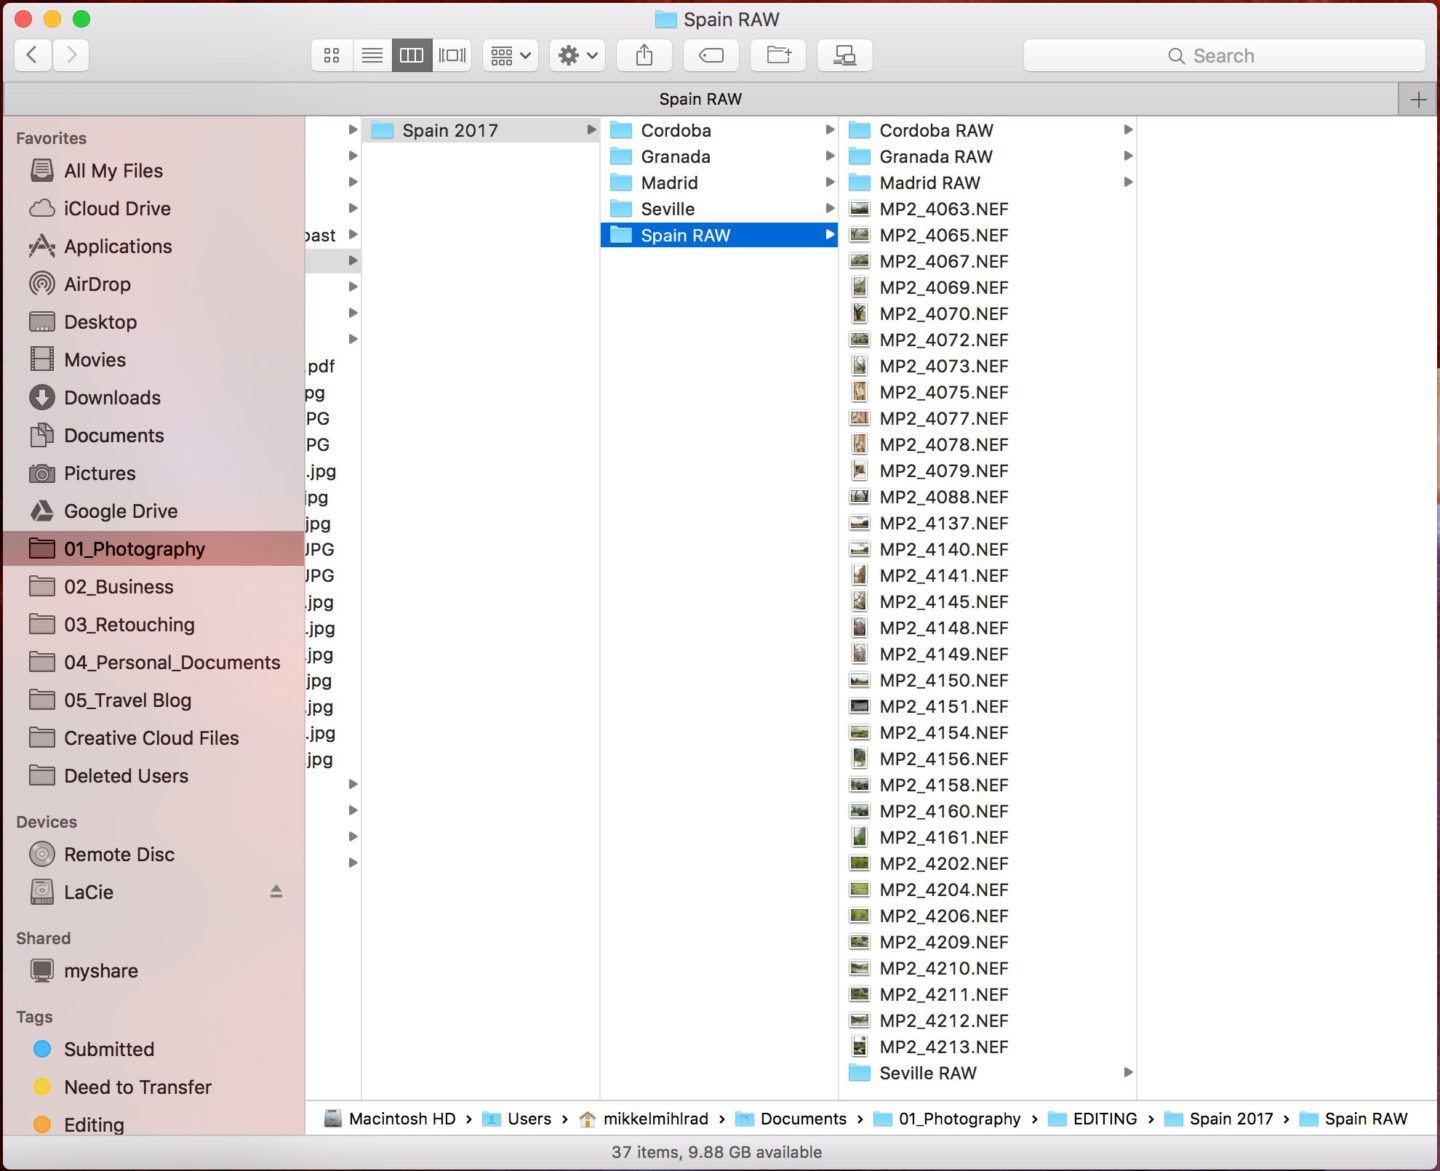The height and width of the screenshot is (1171, 1440).
Task: Expand the Seville folder arrow
Action: (830, 208)
